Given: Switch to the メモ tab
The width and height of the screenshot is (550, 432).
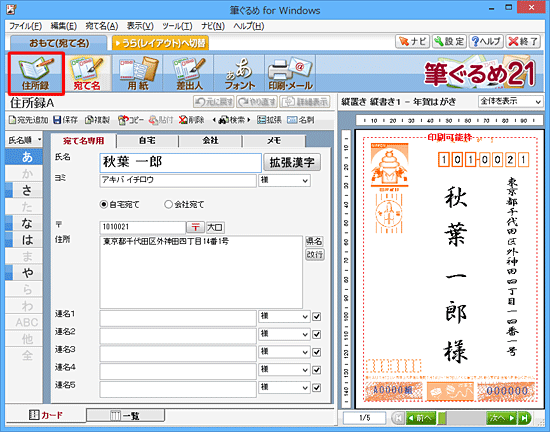Looking at the screenshot, I should click(274, 141).
